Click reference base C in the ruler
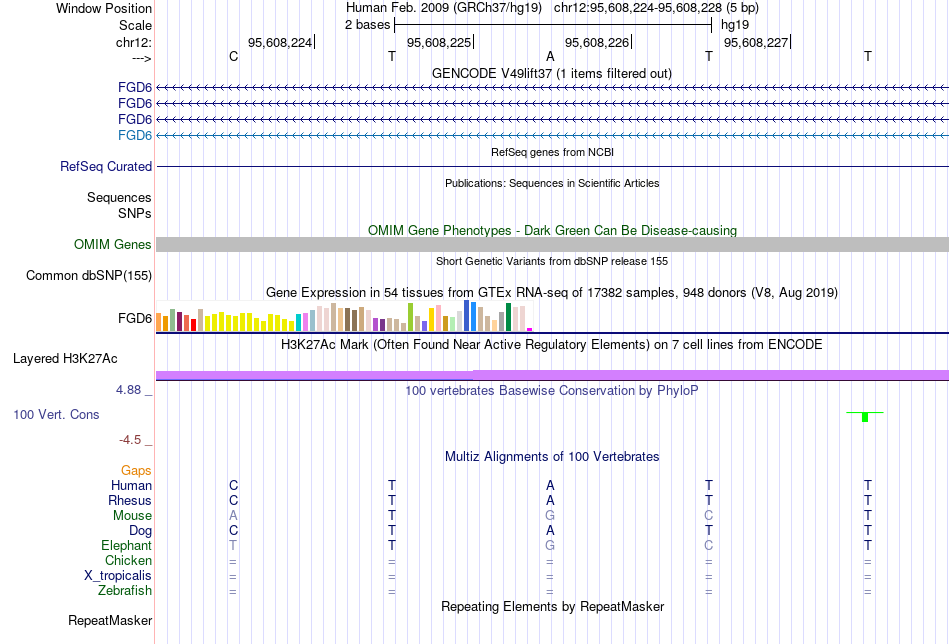 [x=233, y=56]
